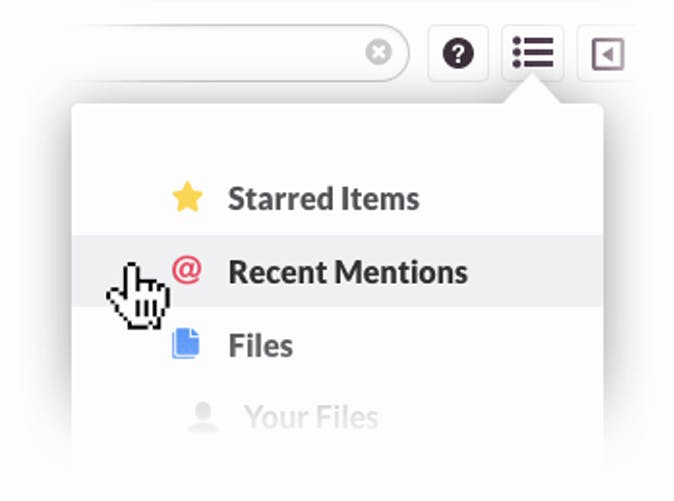Click the boxed left-arrow icon
674x501 pixels.
point(608,54)
